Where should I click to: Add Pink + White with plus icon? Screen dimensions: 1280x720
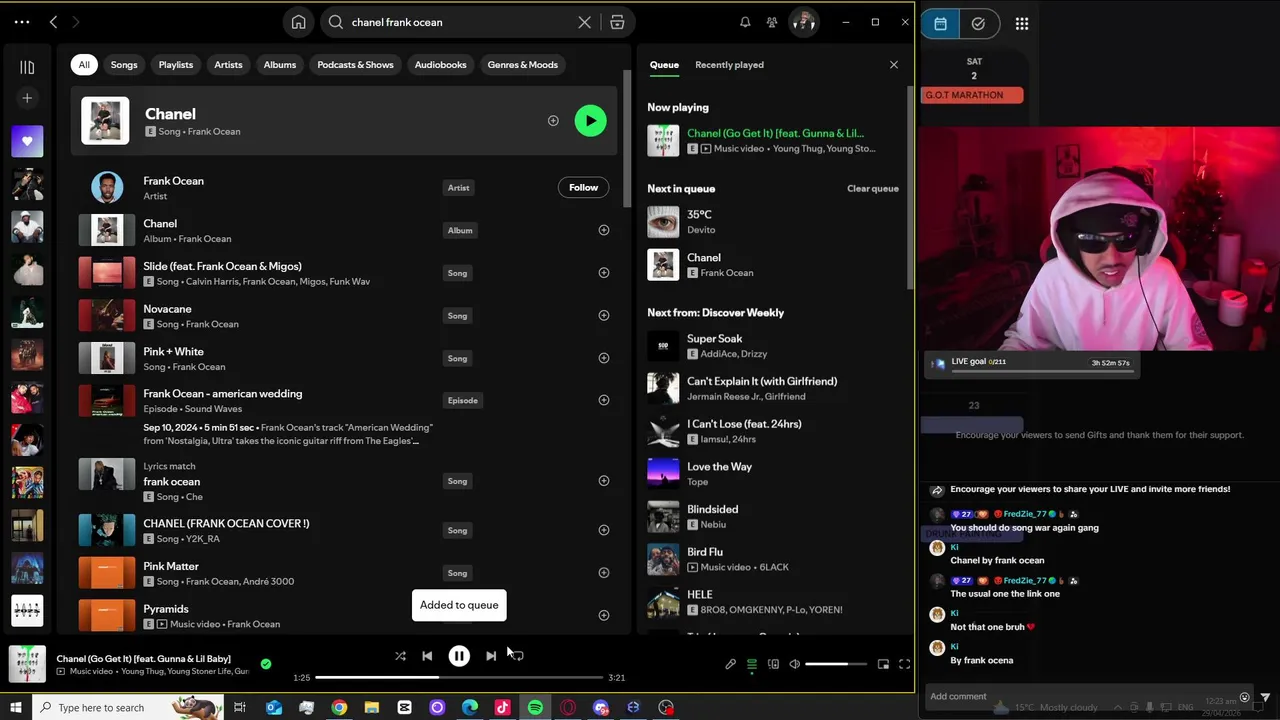[x=603, y=358]
